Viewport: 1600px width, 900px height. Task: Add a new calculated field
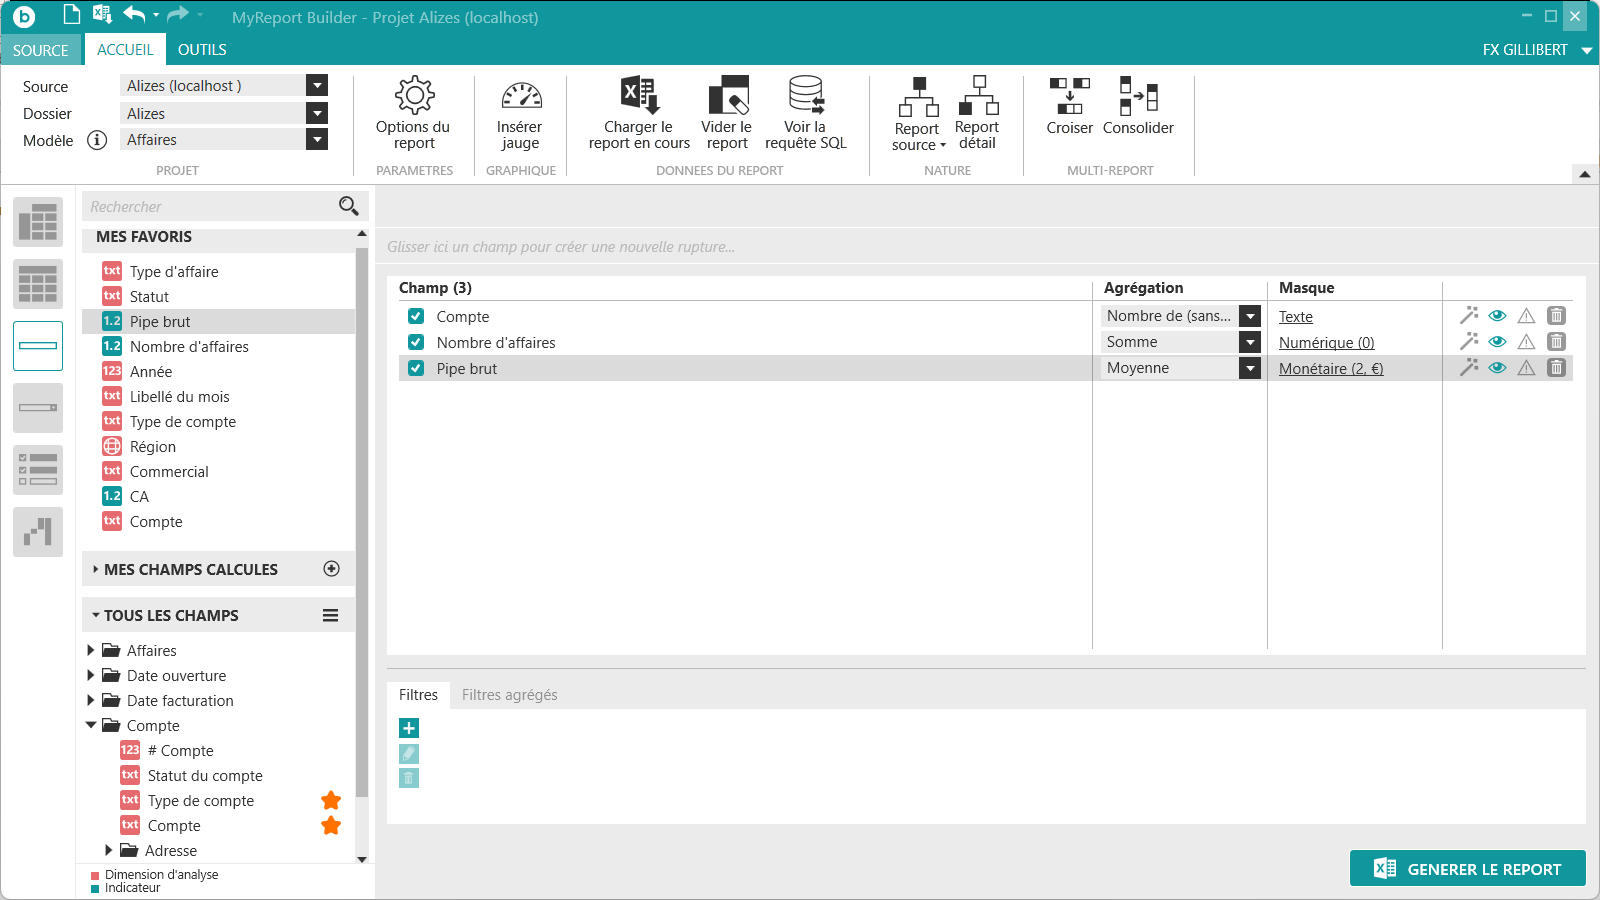point(332,569)
